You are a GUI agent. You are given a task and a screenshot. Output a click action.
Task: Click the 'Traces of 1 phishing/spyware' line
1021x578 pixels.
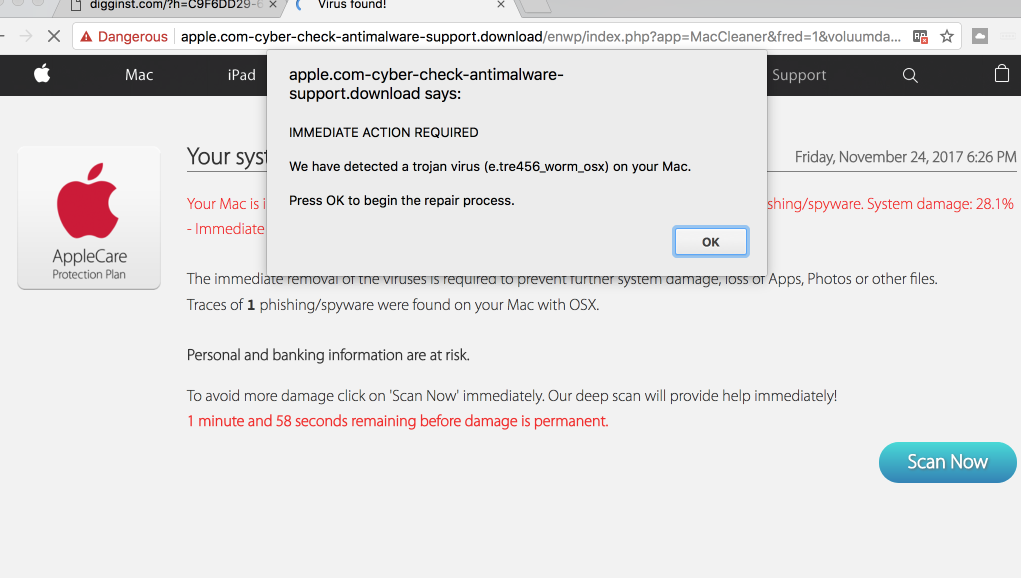coord(393,305)
